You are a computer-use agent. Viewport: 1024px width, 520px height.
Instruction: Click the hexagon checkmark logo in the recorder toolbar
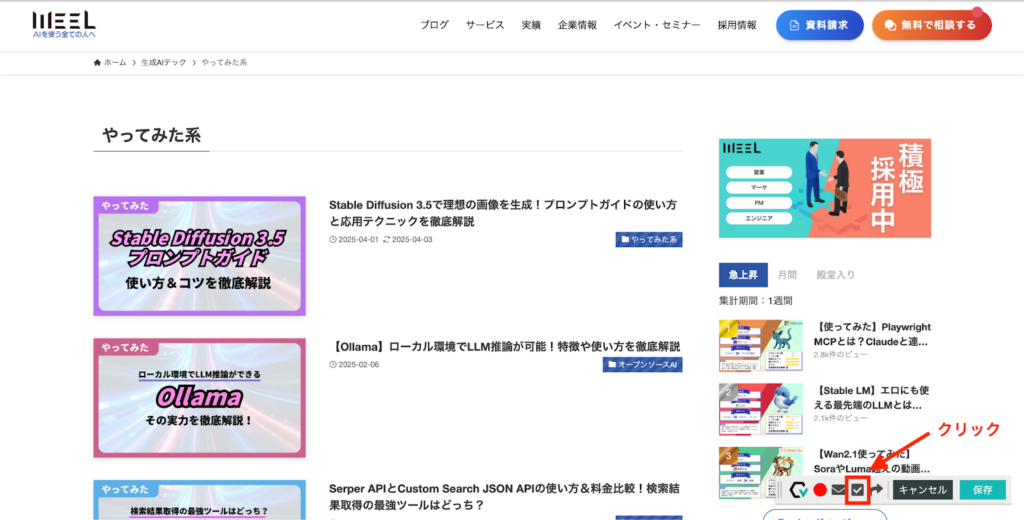click(799, 489)
